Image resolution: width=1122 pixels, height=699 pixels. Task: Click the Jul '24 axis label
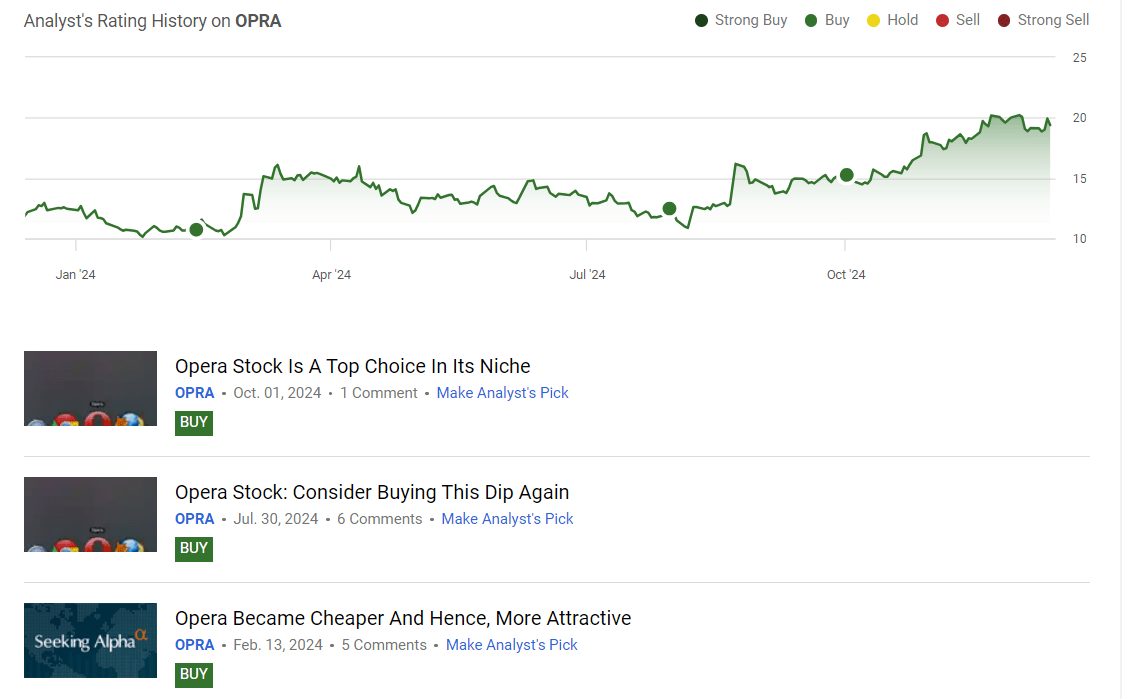587,273
